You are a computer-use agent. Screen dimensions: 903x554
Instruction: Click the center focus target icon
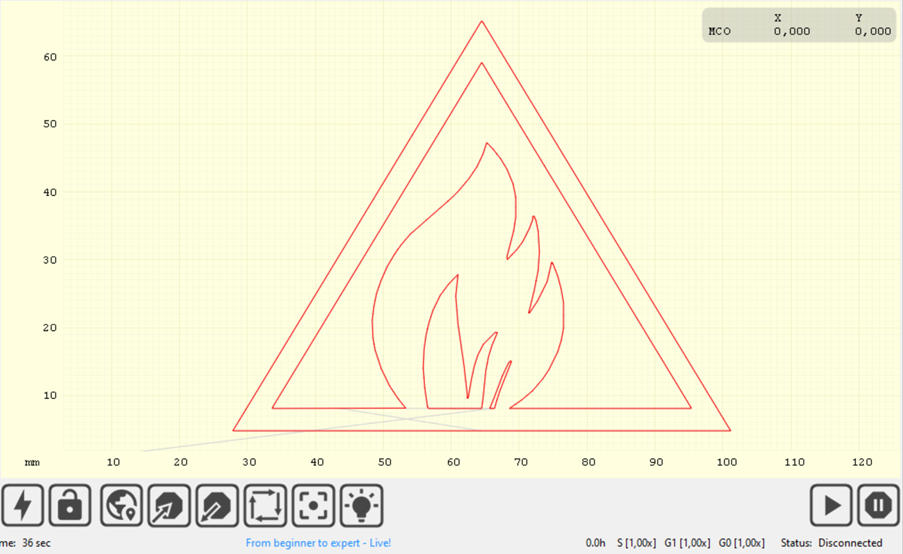point(314,506)
